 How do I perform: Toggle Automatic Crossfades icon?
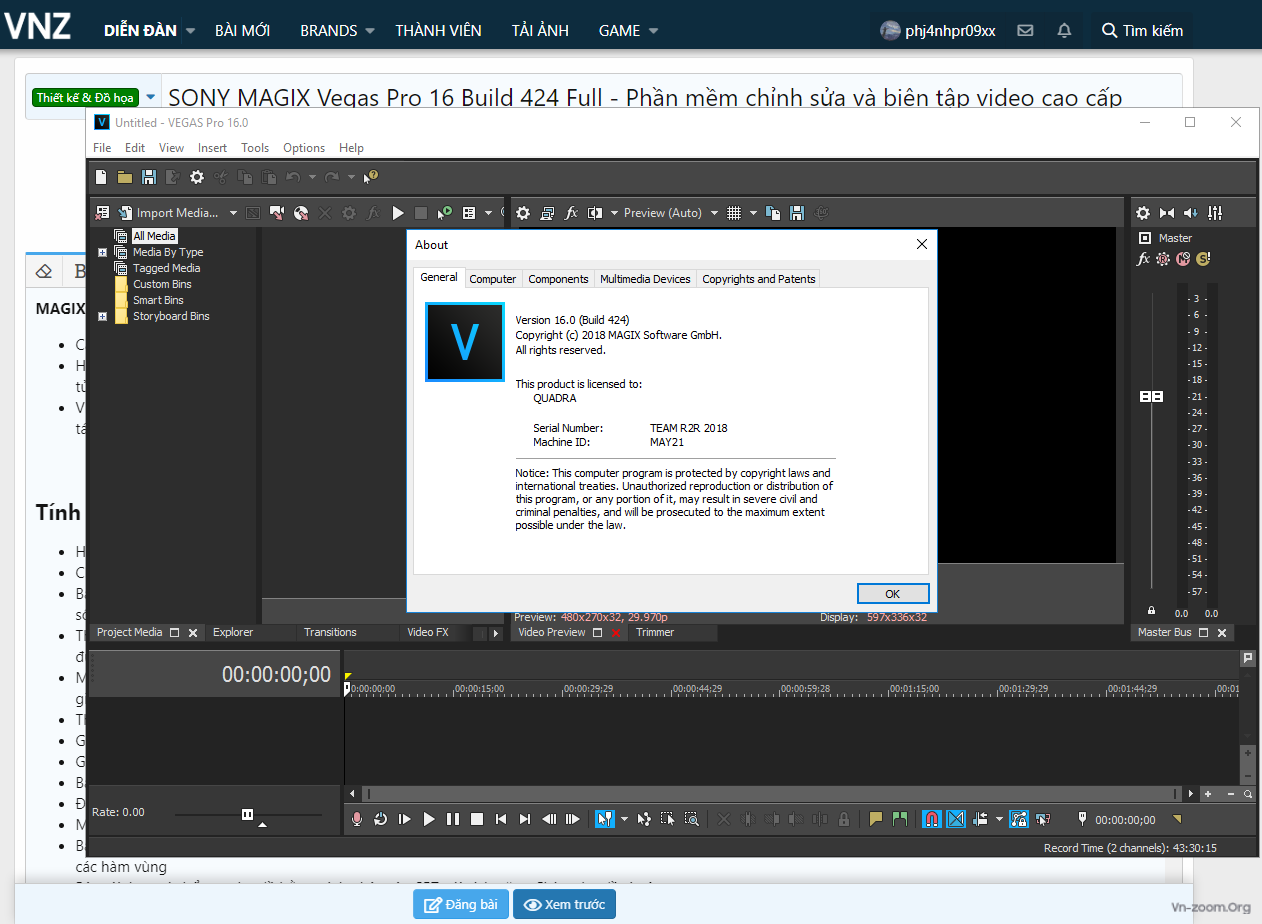[x=955, y=819]
